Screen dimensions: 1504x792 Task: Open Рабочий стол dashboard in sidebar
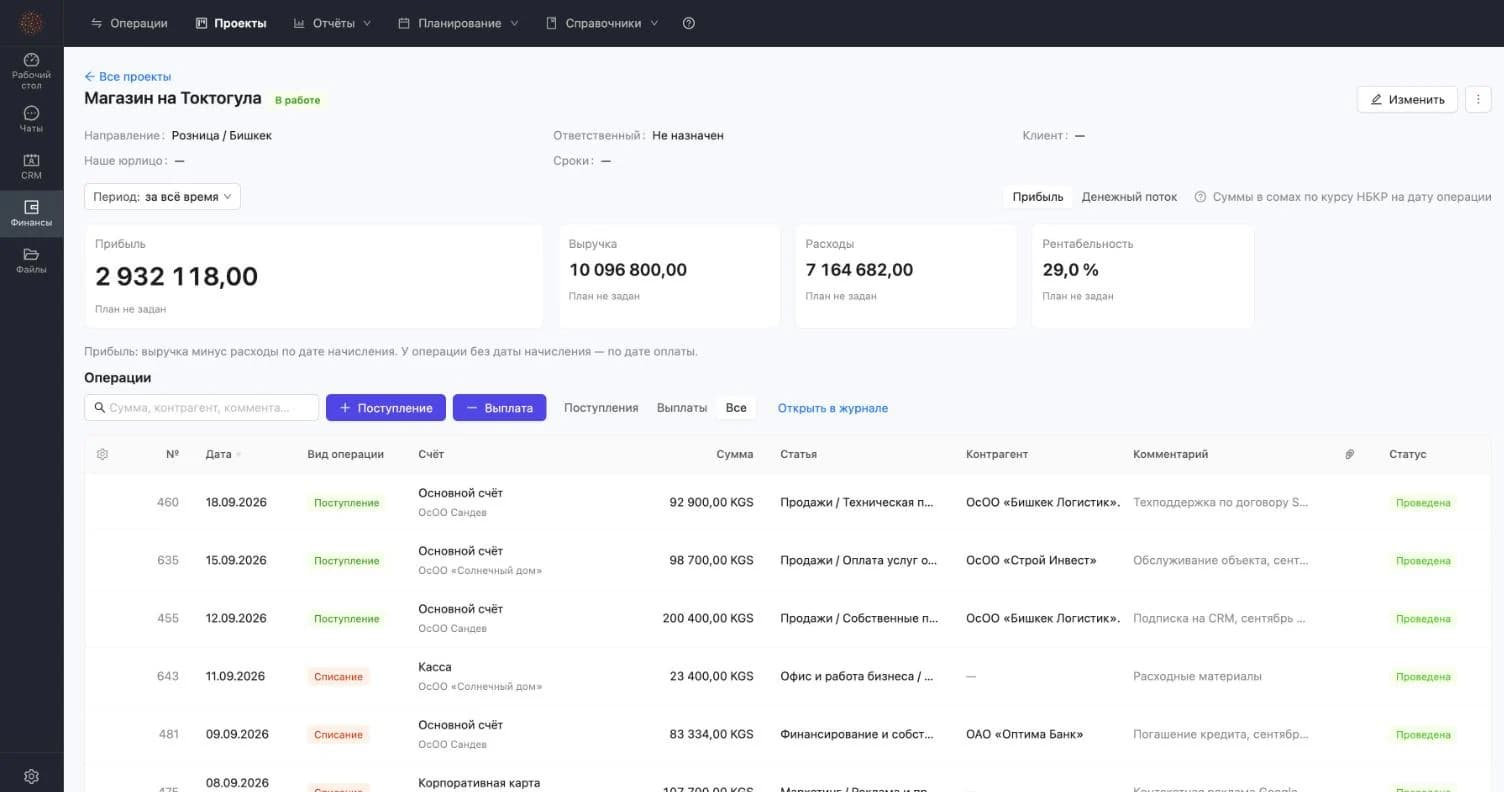[x=31, y=71]
